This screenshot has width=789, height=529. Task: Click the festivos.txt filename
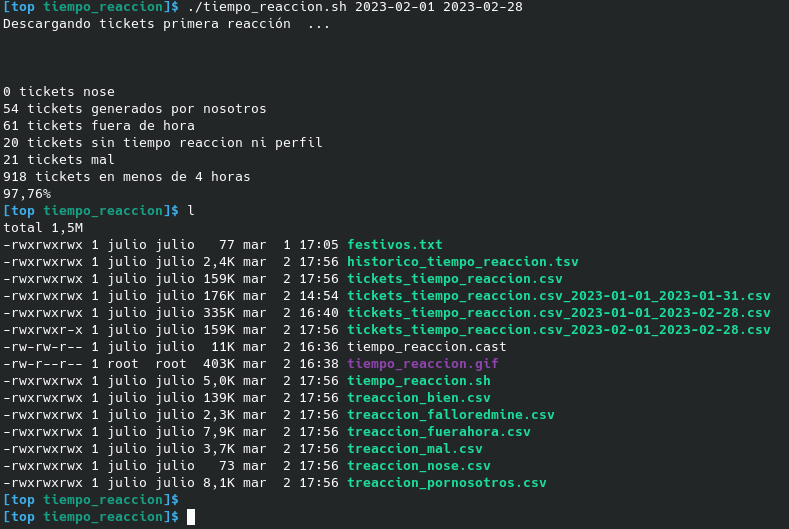pos(394,245)
